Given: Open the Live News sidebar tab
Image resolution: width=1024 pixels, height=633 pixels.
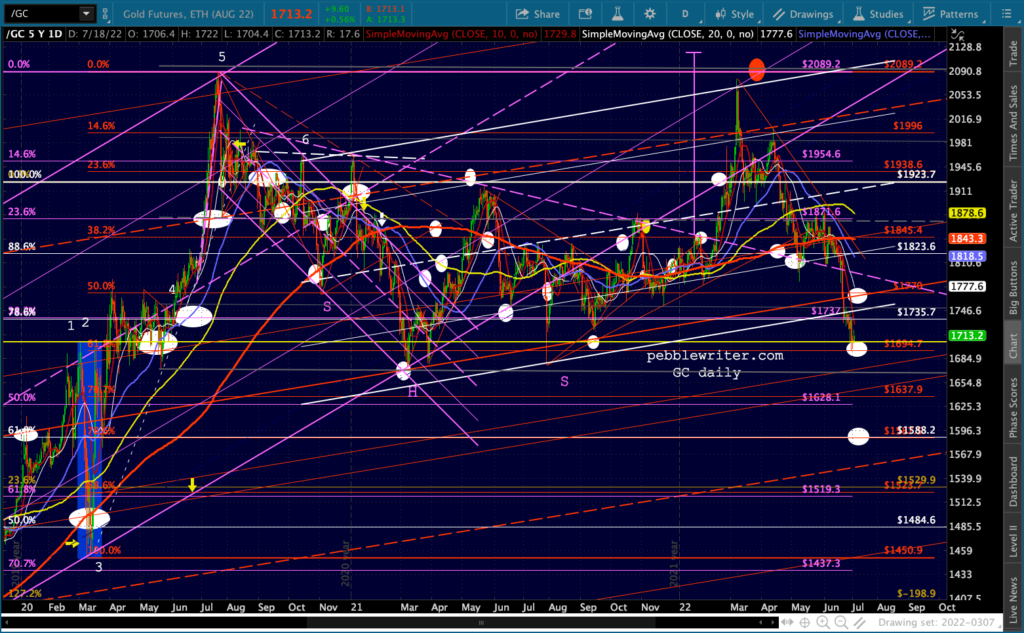Looking at the screenshot, I should 1013,599.
